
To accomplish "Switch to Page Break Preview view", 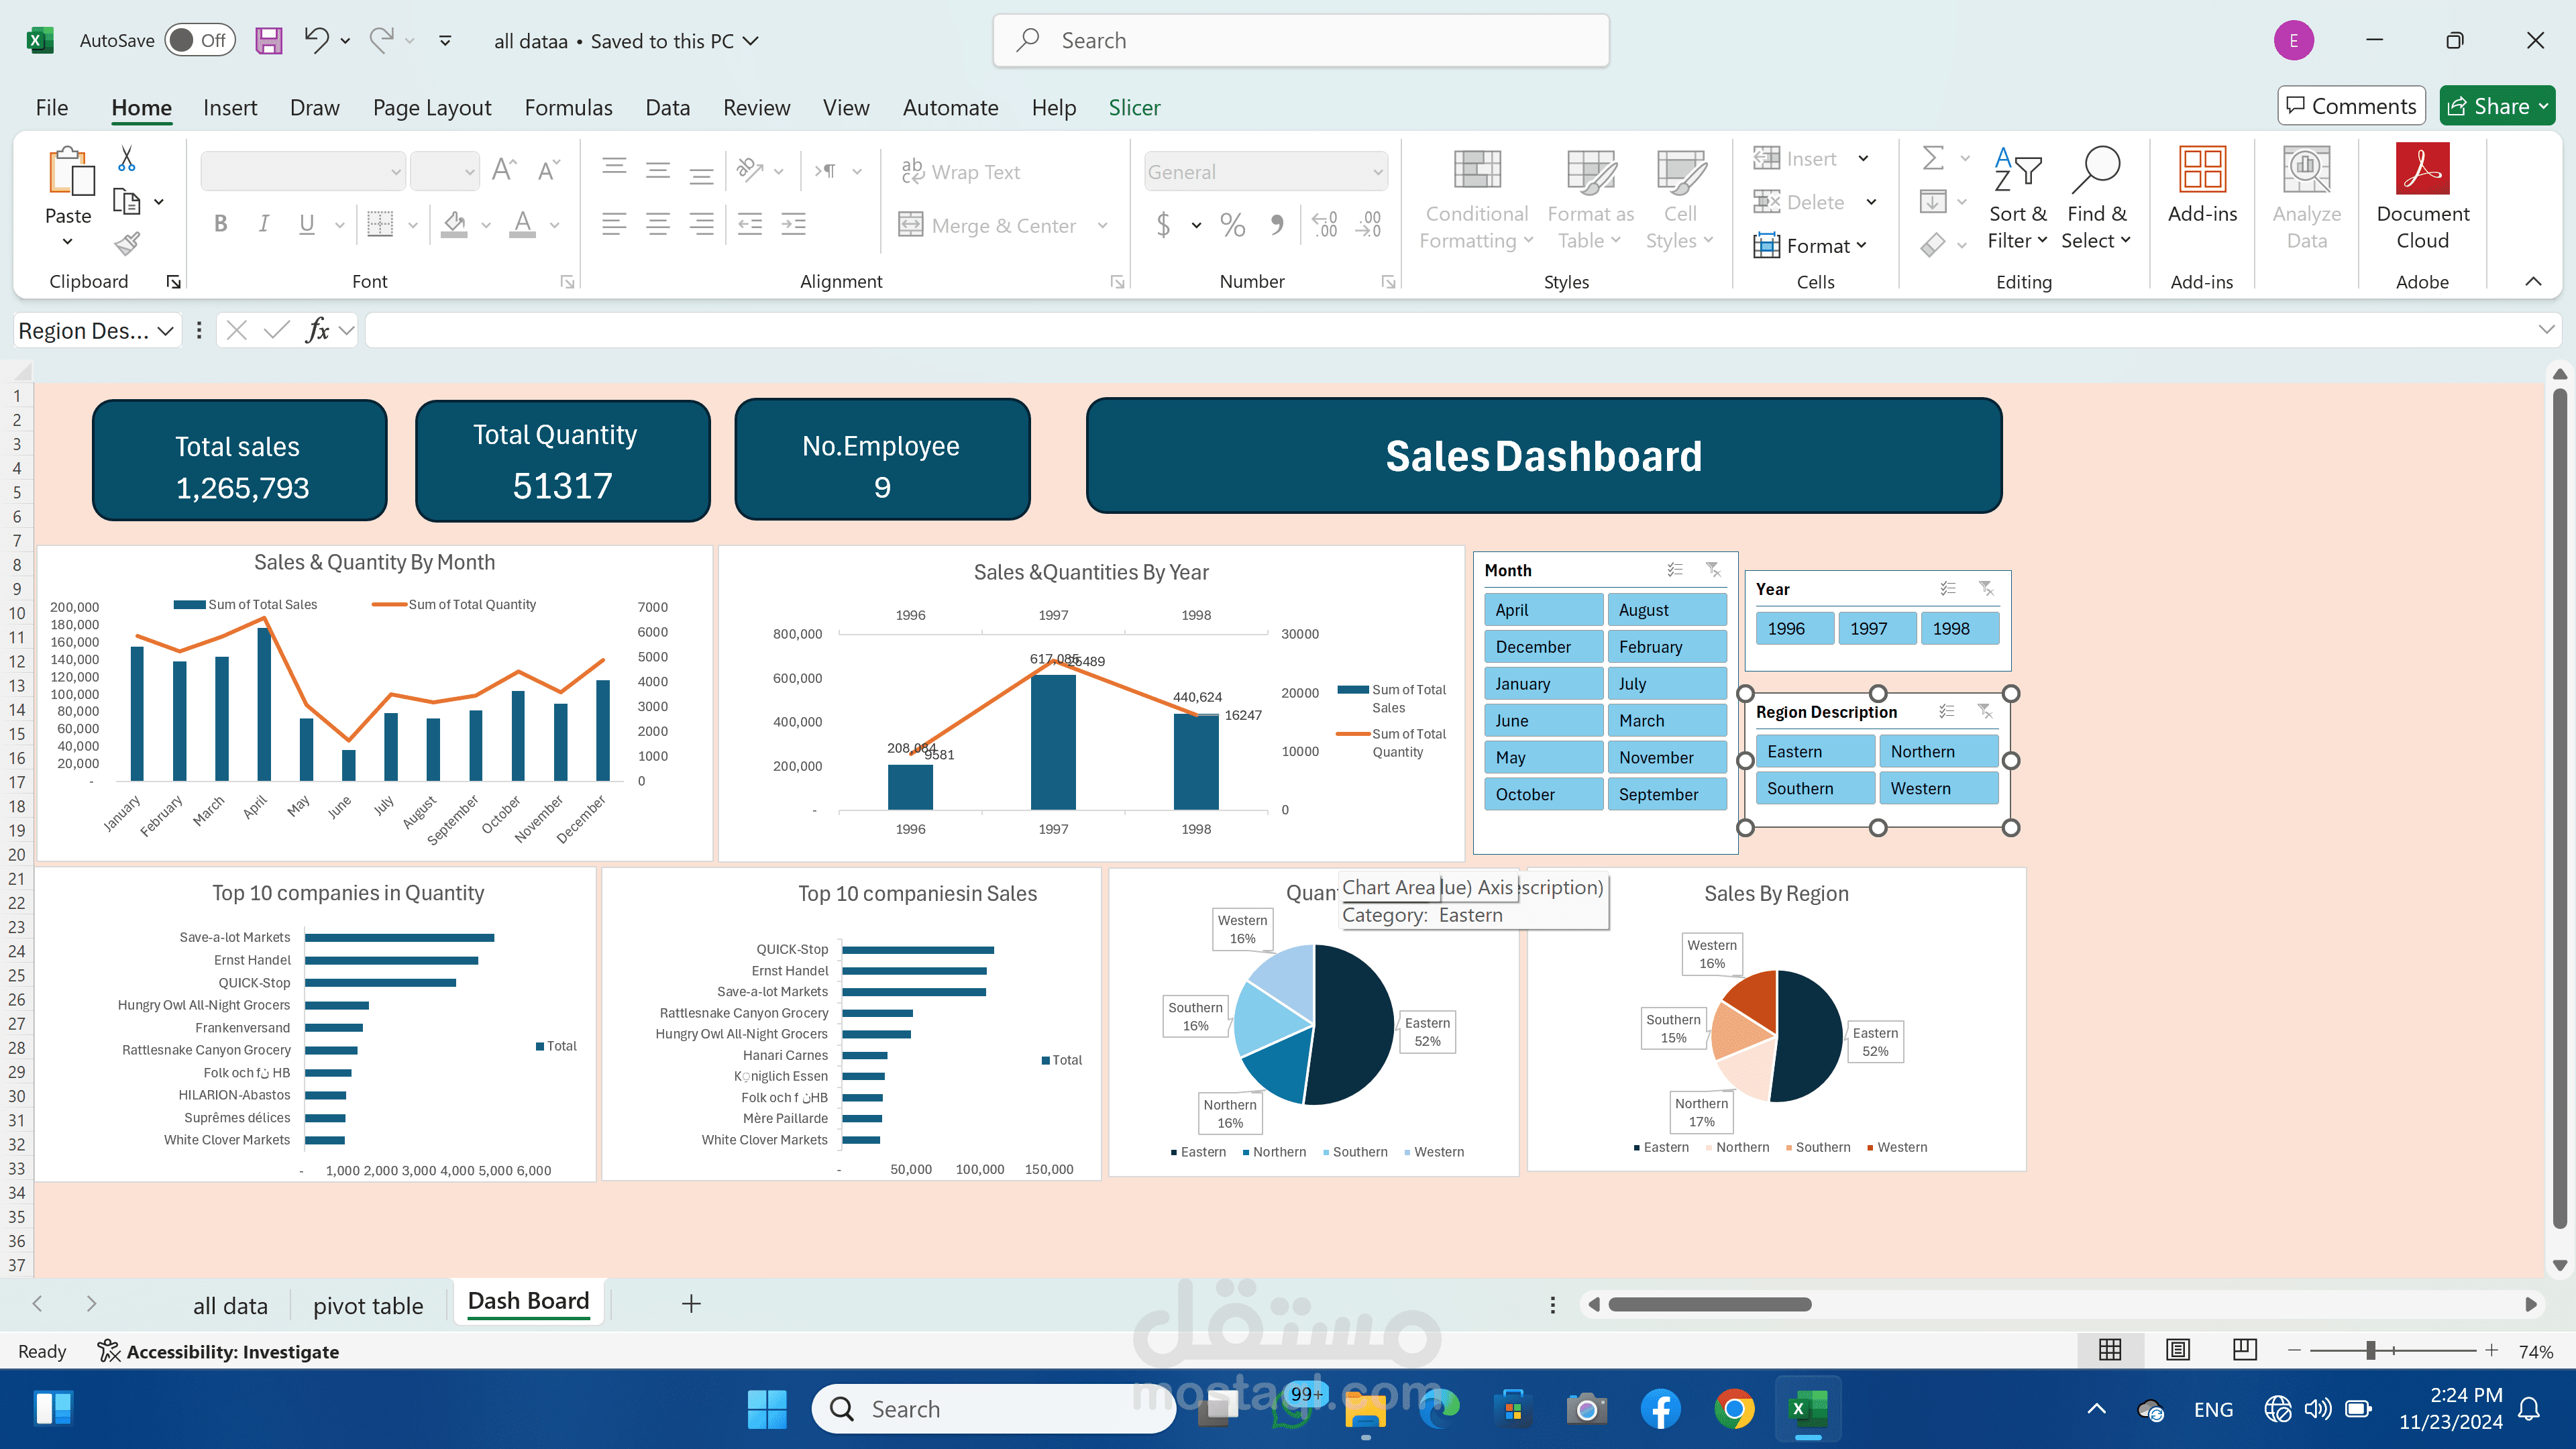I will pyautogui.click(x=2245, y=1351).
